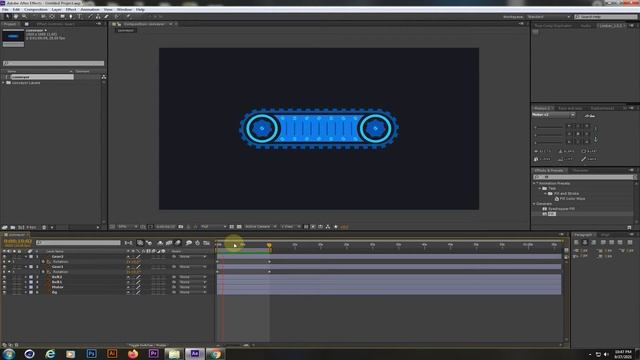
Task: Select the Zoom tool in the toolbar
Action: pos(24,16)
